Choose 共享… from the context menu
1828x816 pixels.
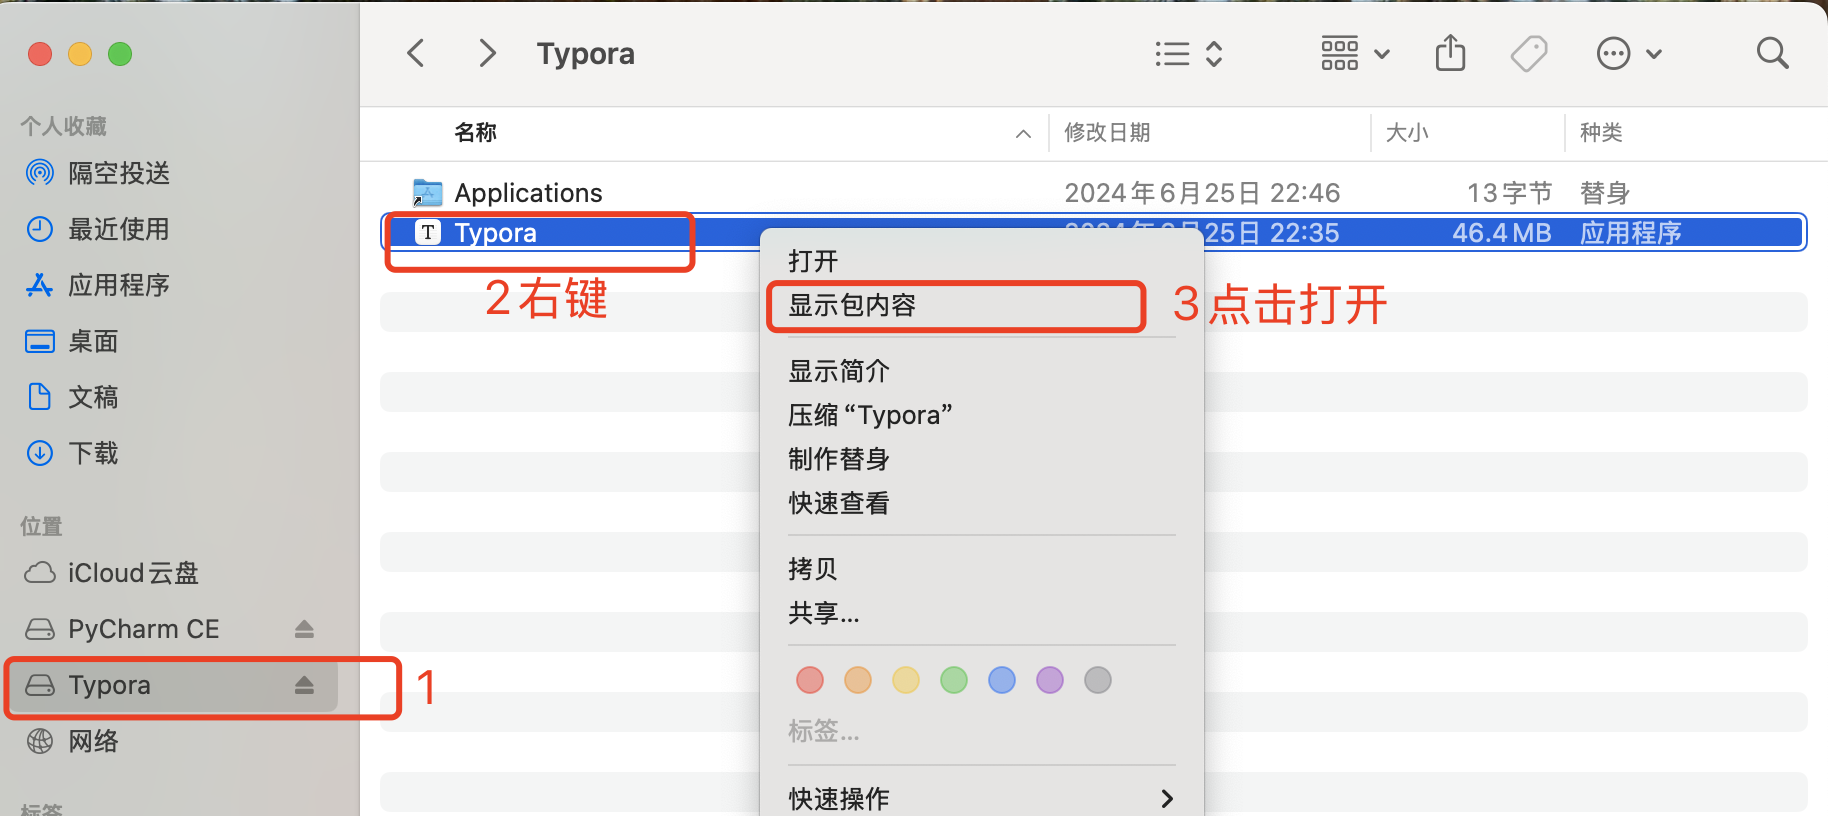[982, 613]
